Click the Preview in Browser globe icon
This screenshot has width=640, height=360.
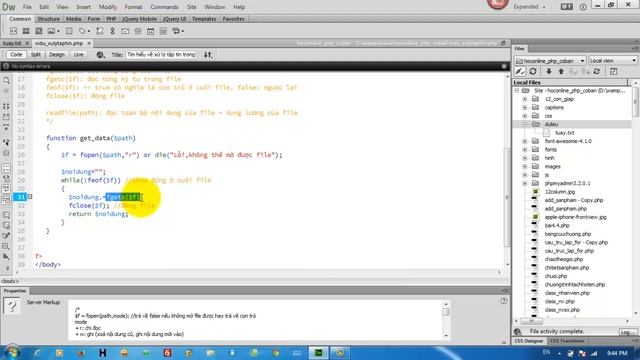100,55
